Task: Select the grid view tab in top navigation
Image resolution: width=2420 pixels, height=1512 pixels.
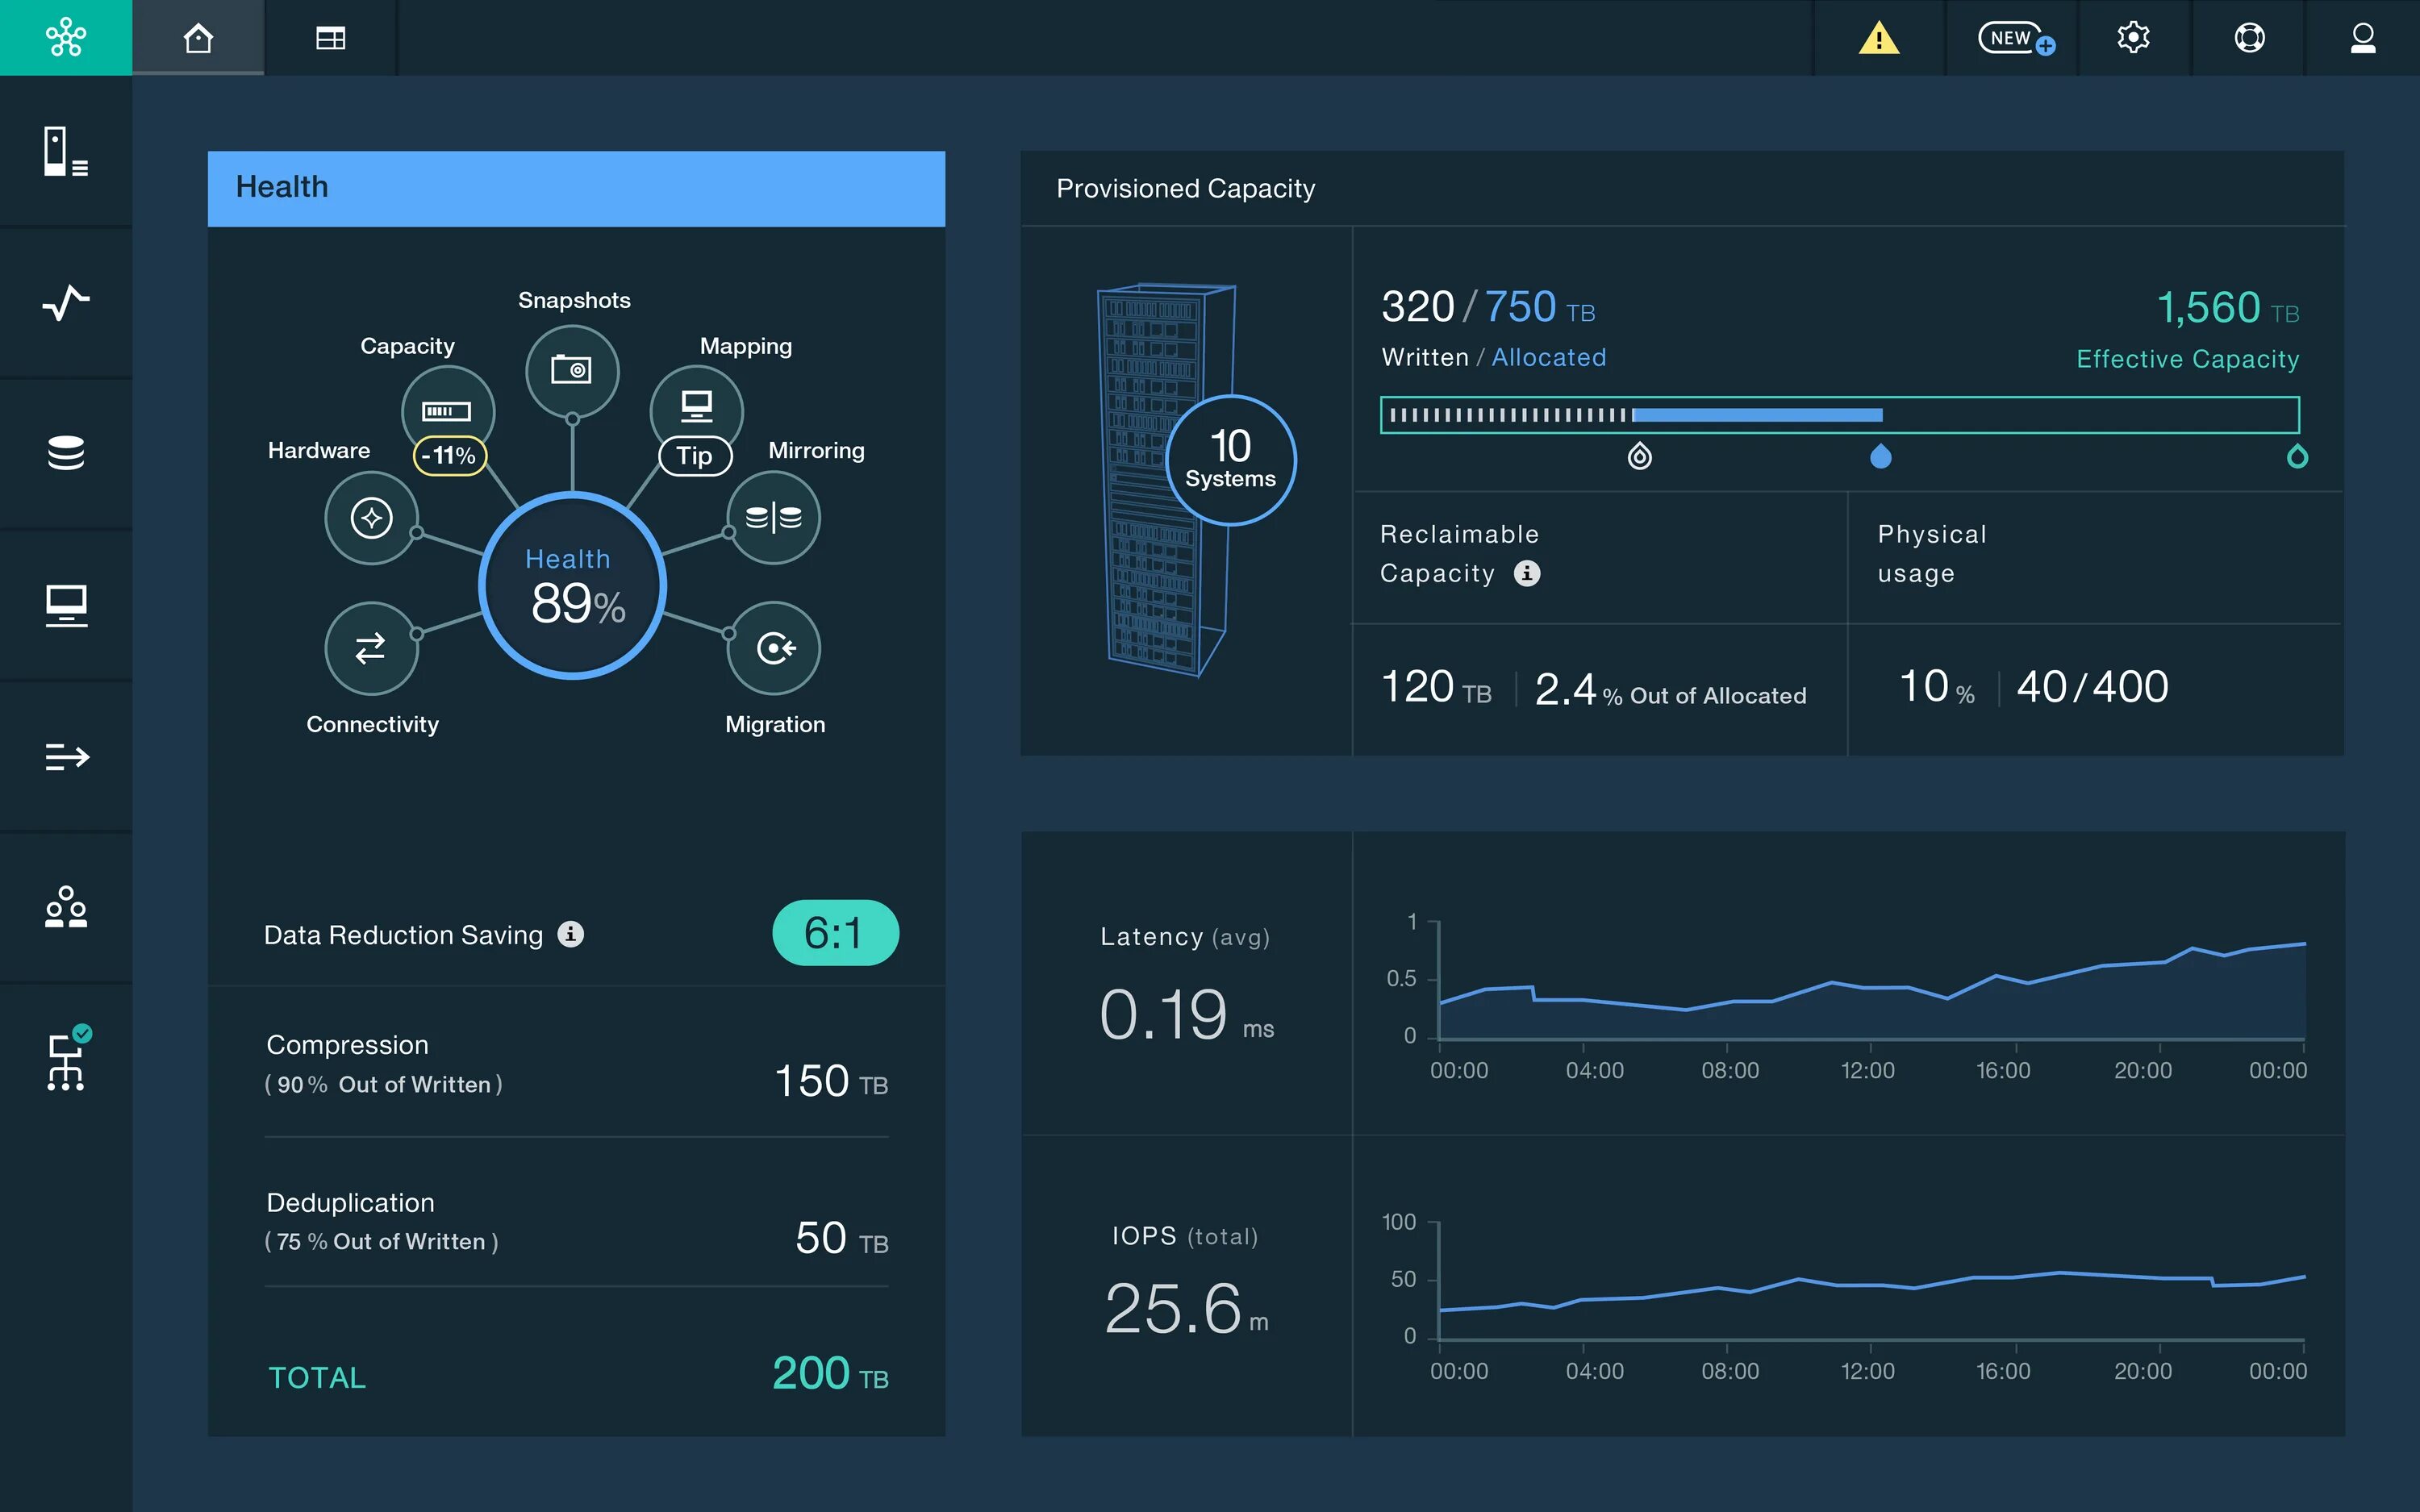Action: [329, 36]
